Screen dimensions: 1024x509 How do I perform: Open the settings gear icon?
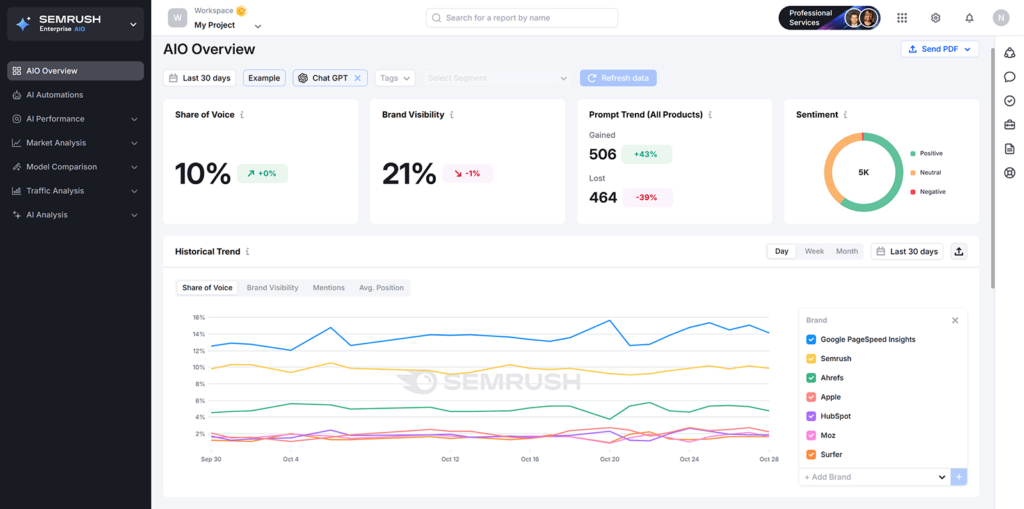(935, 18)
